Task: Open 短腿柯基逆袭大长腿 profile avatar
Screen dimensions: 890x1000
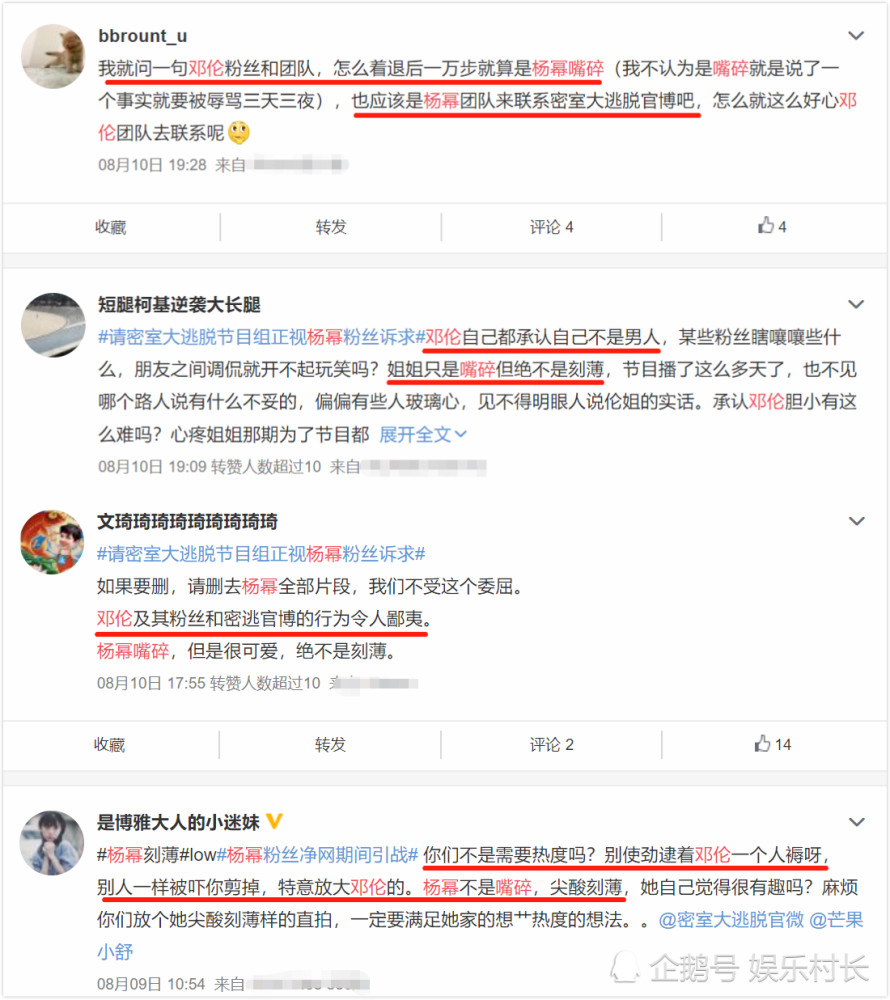Action: coord(53,325)
